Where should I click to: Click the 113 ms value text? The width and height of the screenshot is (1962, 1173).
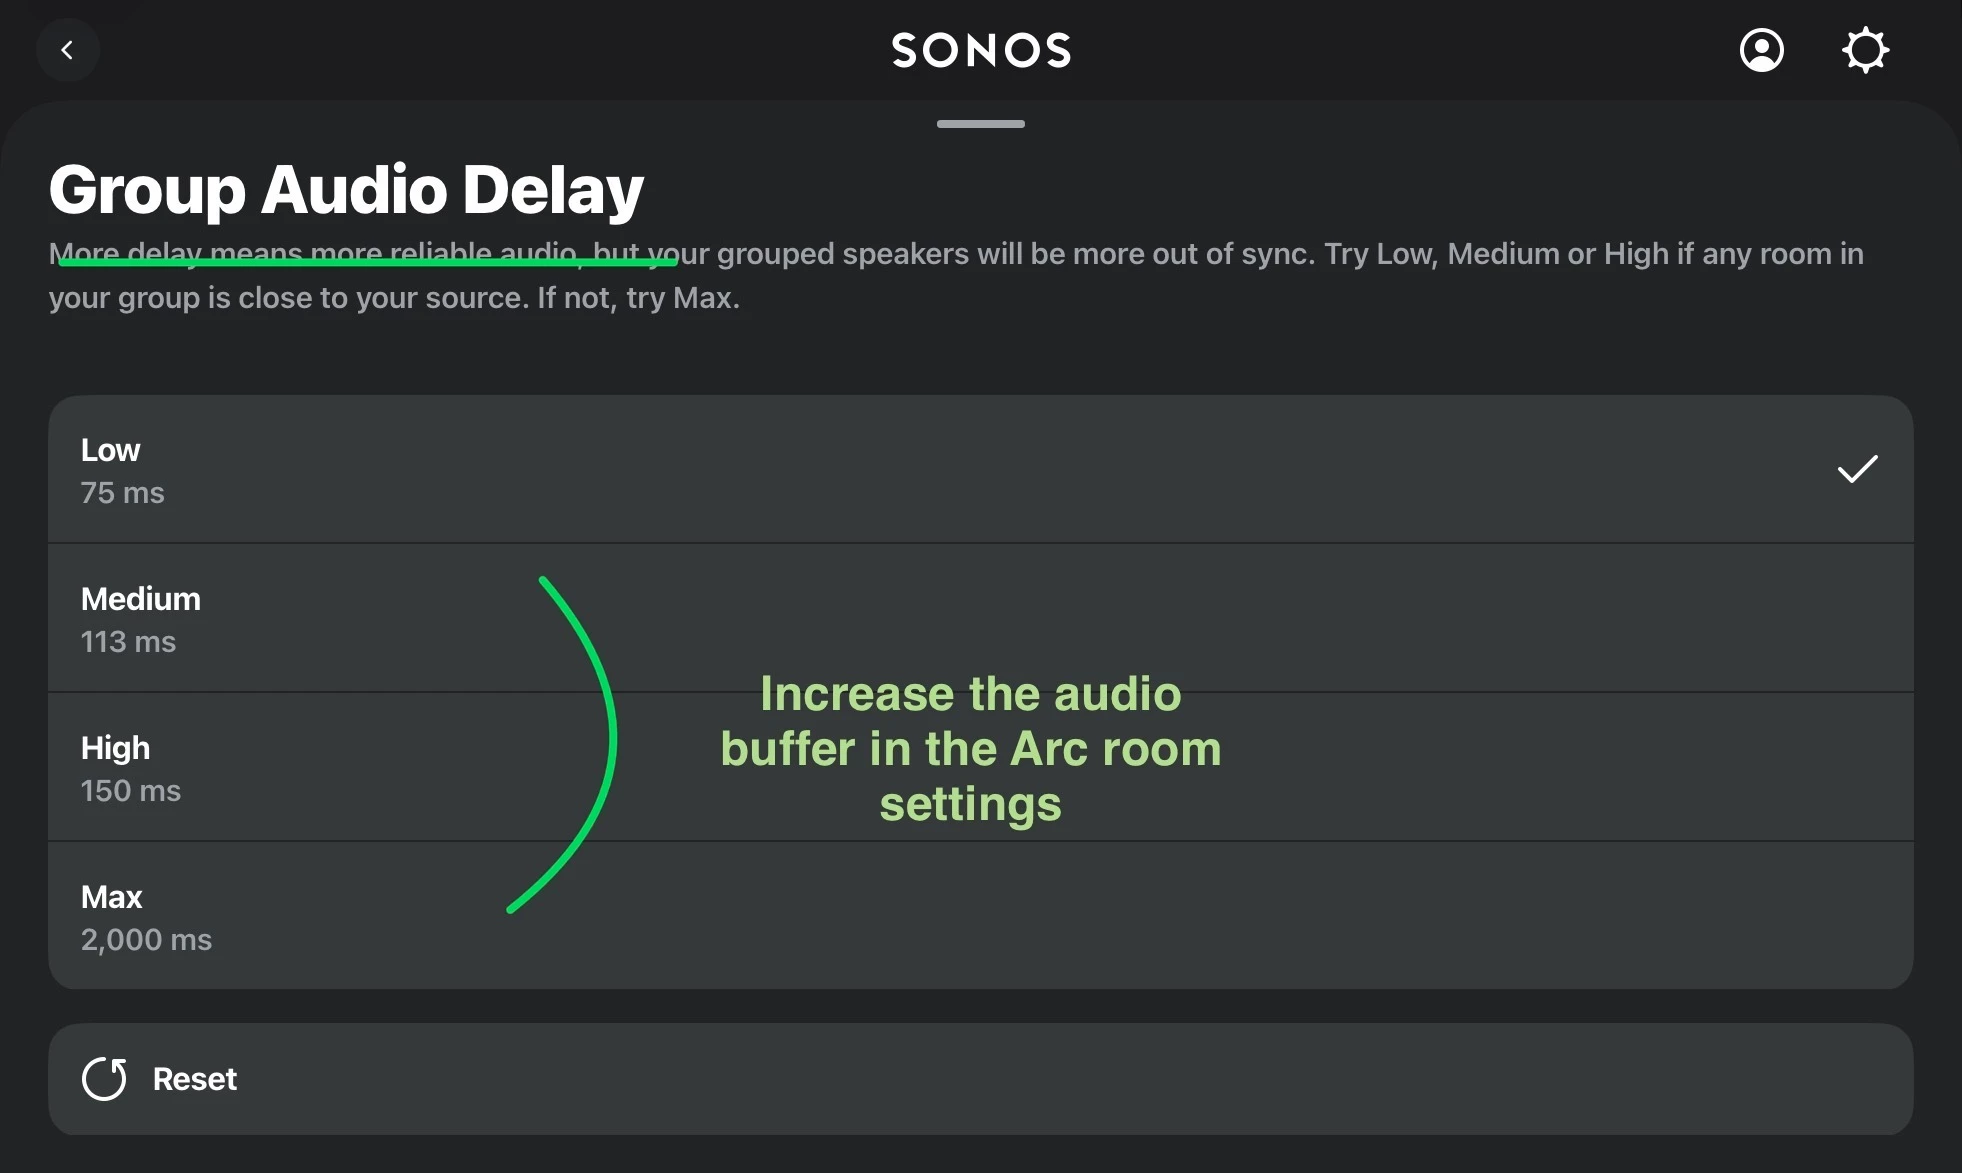click(128, 642)
